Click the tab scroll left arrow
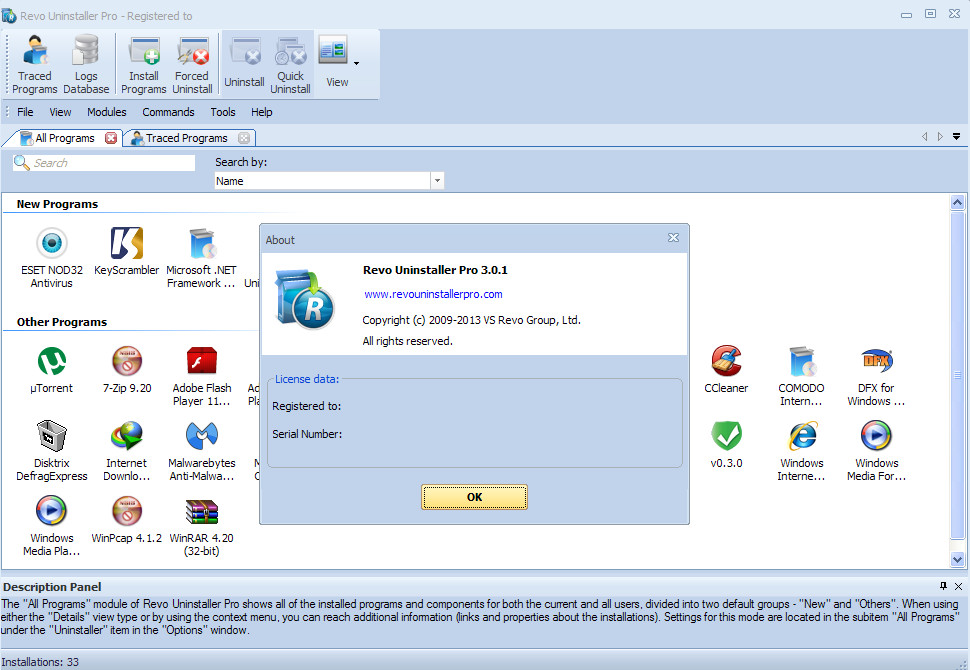The height and width of the screenshot is (670, 970). 924,136
